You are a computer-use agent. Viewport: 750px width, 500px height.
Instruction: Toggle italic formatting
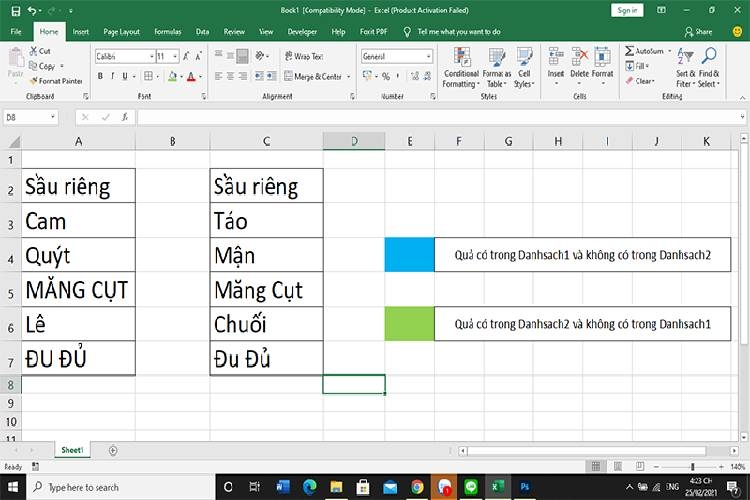point(112,76)
